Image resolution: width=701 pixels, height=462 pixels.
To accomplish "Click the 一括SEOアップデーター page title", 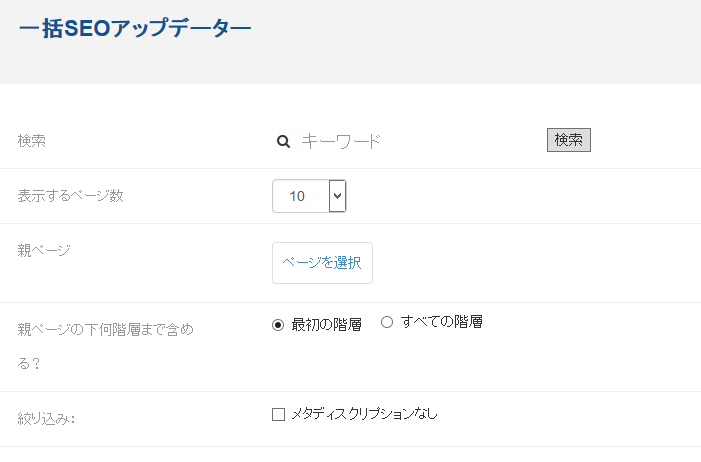I will pos(135,28).
